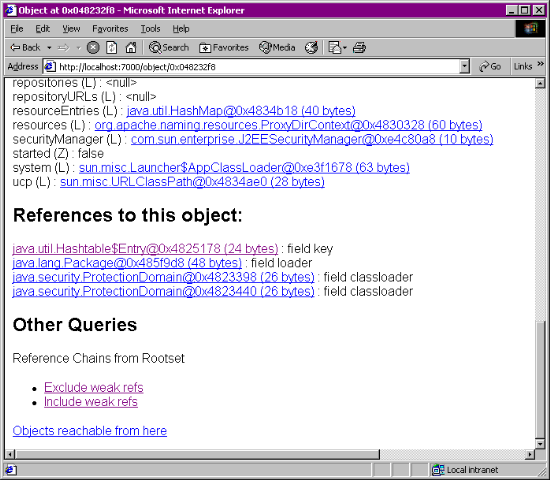Open the Search toolbar button
The height and width of the screenshot is (480, 550).
(x=169, y=47)
